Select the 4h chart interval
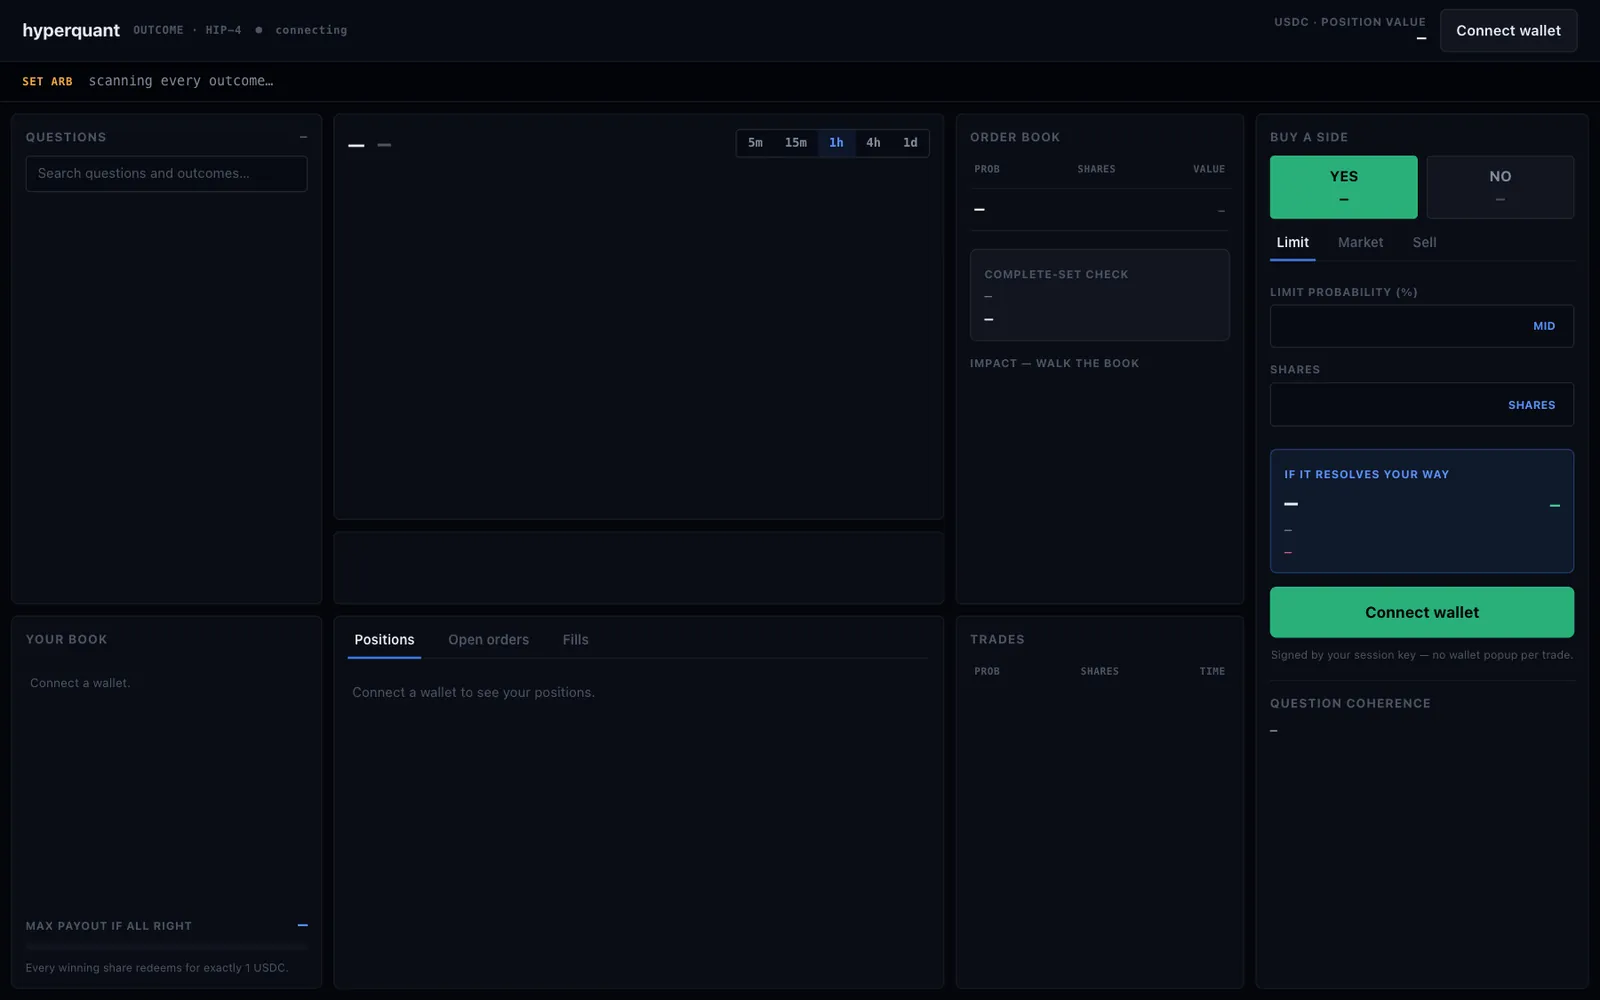 [x=873, y=143]
